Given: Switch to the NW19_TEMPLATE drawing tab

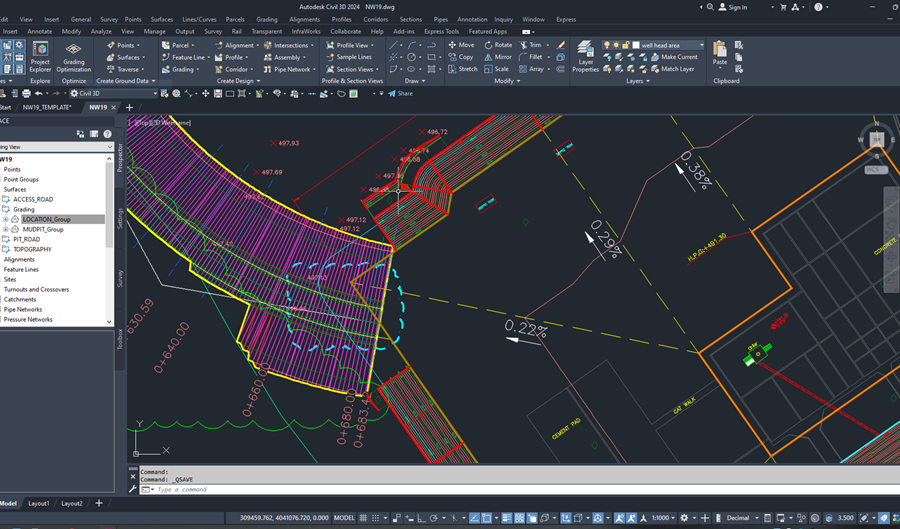Looking at the screenshot, I should pos(47,107).
